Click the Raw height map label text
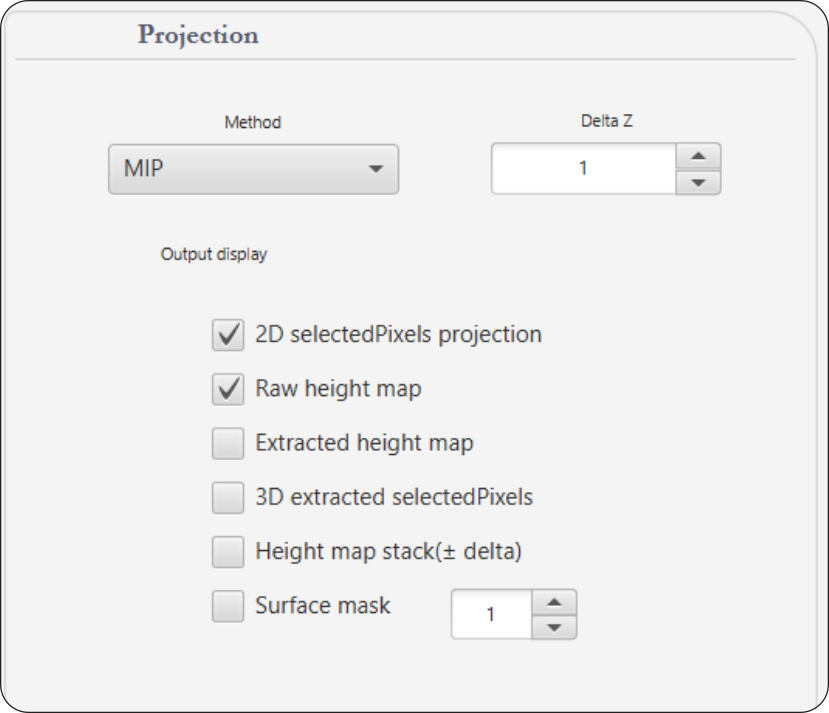Screen dimensions: 829x713 point(338,388)
